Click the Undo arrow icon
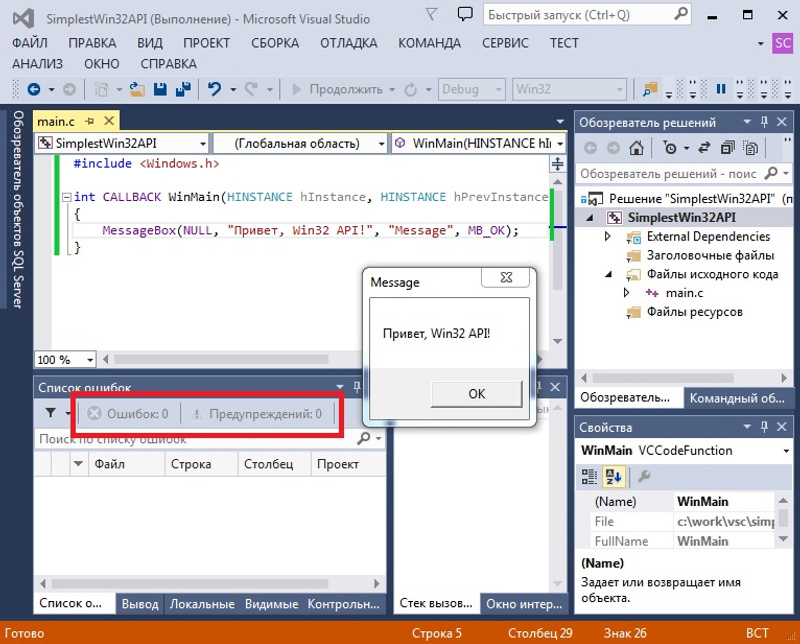 coord(214,89)
